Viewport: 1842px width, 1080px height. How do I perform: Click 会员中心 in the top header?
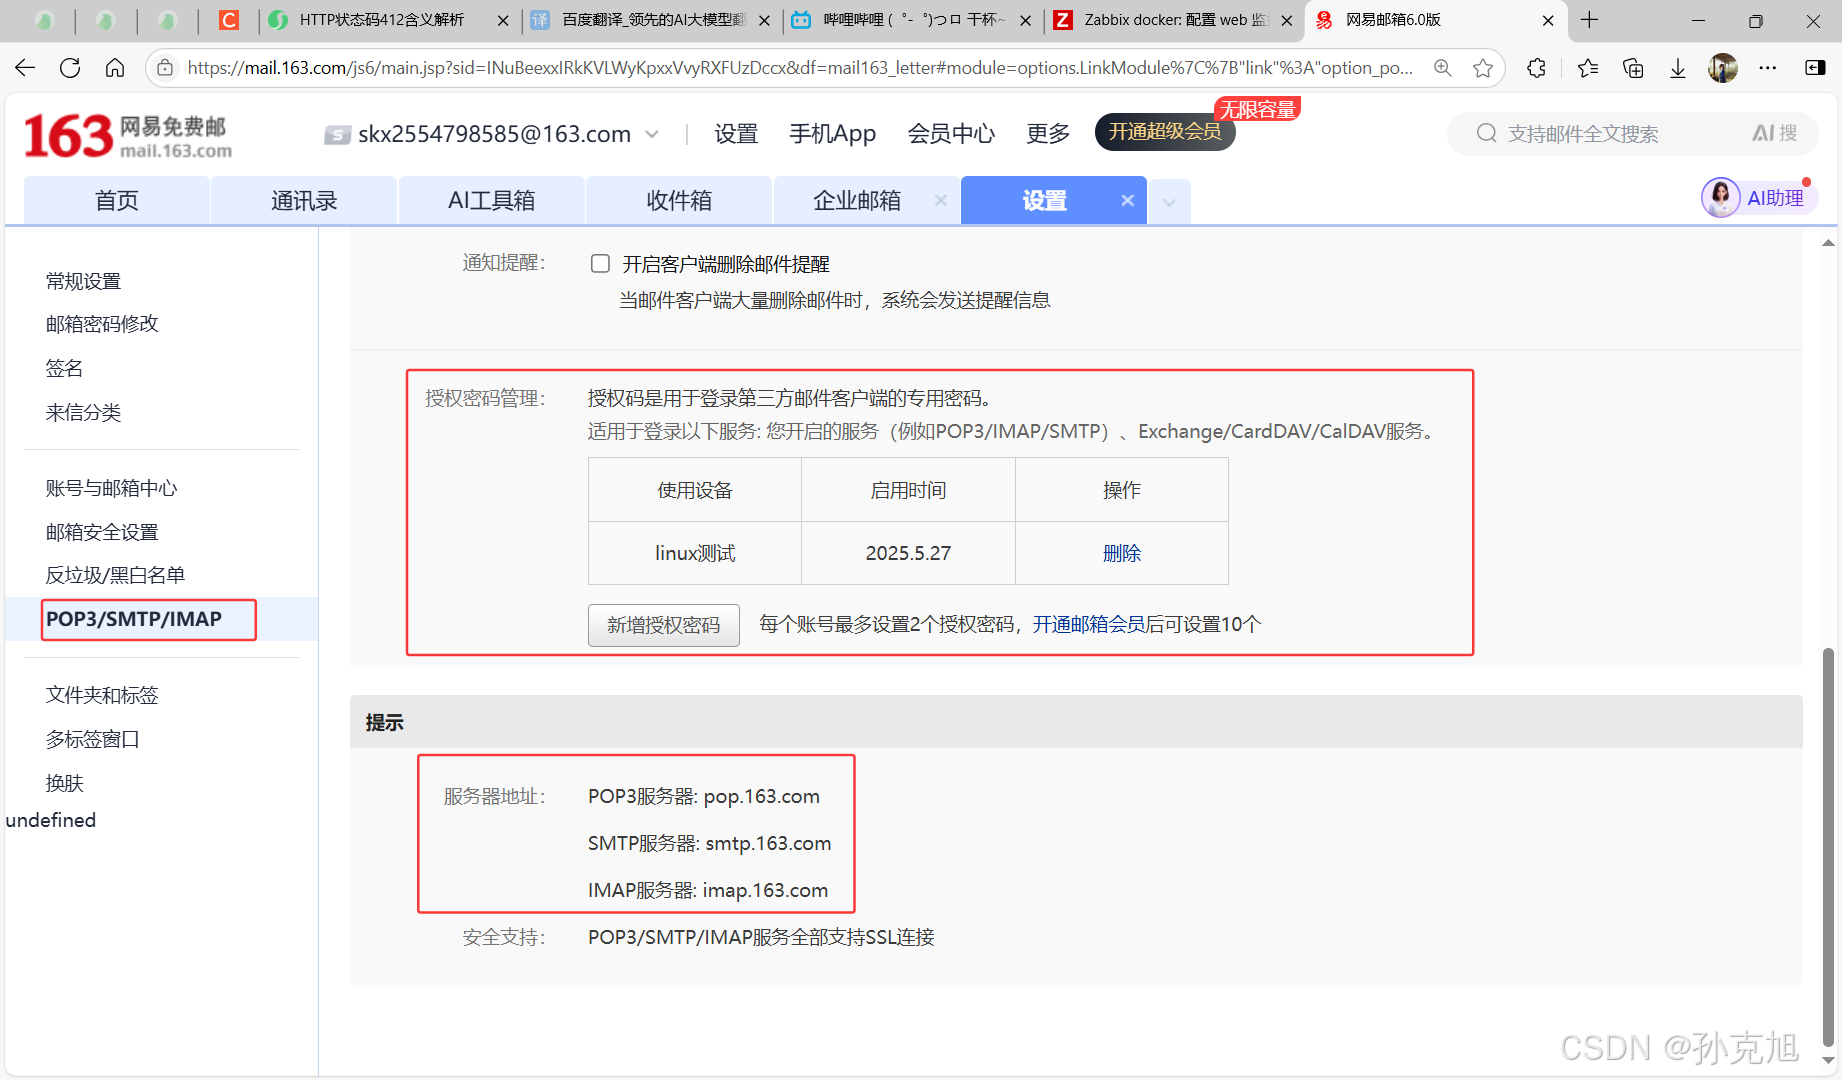(951, 133)
